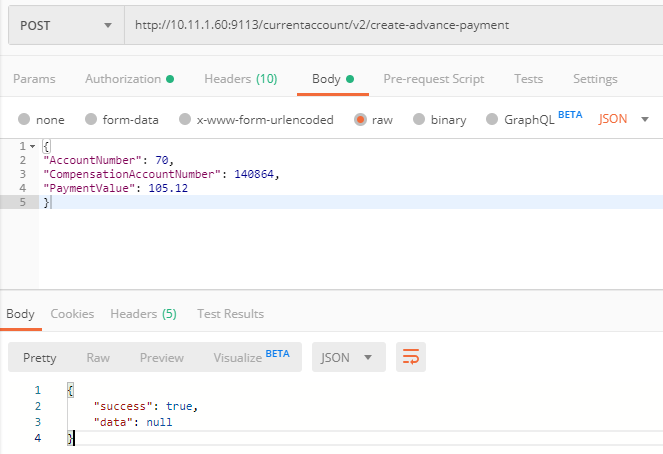Viewport: 663px width, 454px height.
Task: Select the form-data radio option
Action: point(91,120)
